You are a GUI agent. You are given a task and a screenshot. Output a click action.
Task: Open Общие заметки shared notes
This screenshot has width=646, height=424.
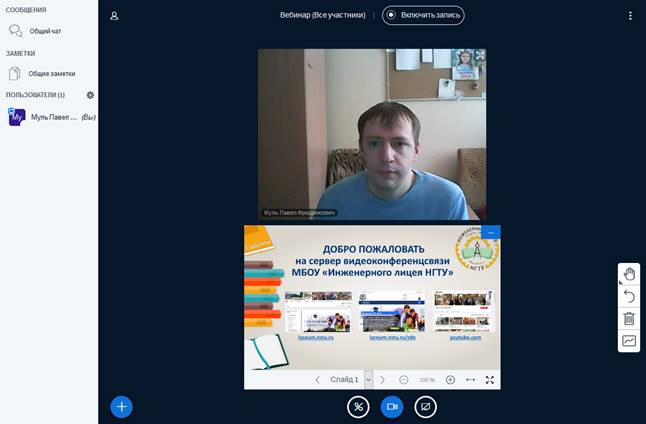[x=50, y=73]
